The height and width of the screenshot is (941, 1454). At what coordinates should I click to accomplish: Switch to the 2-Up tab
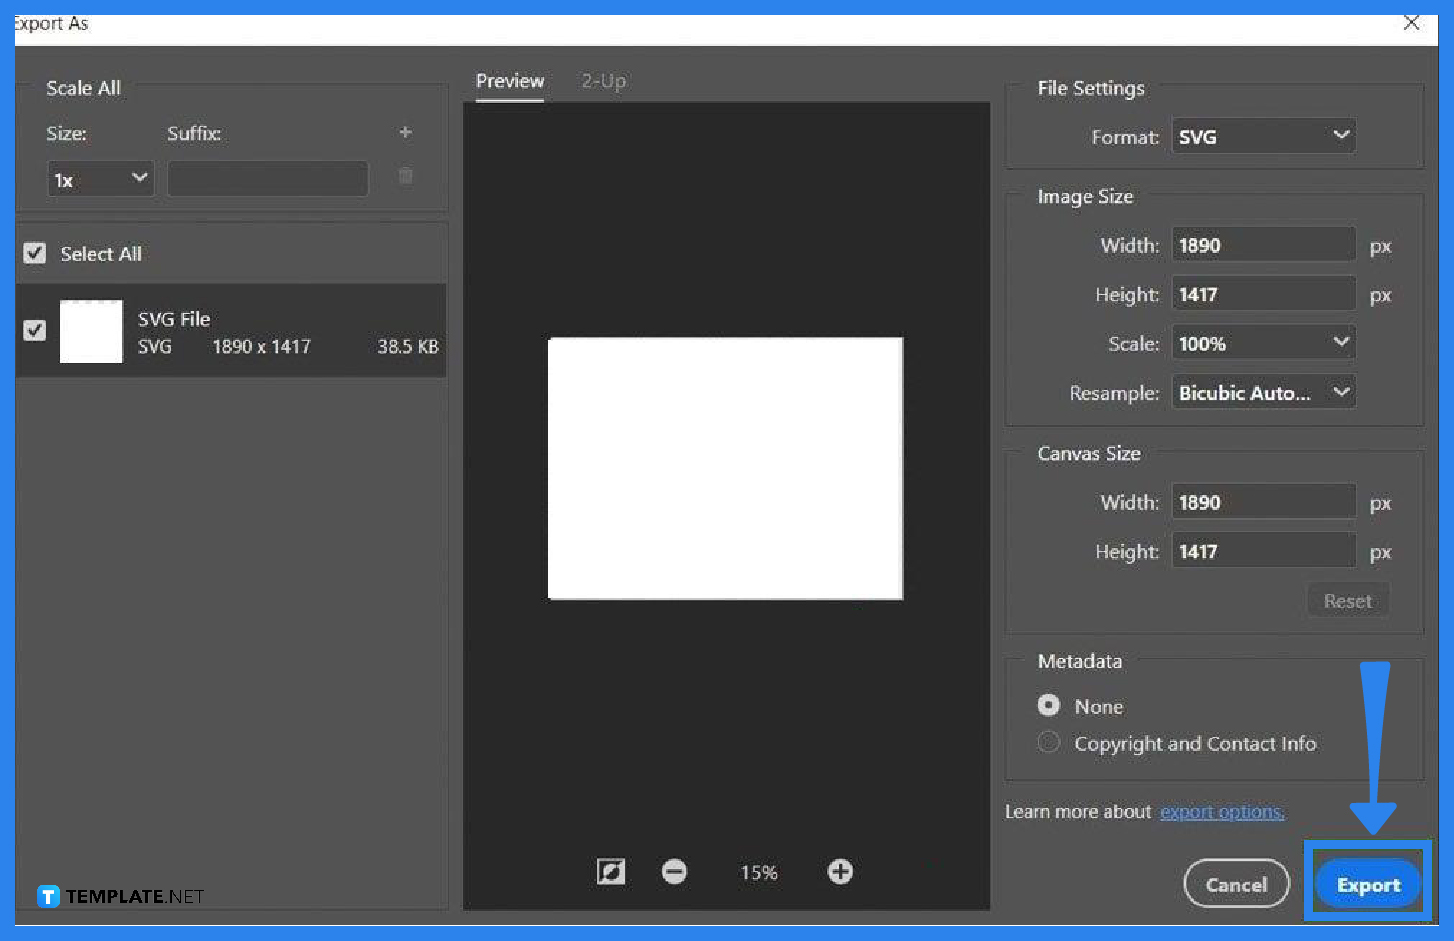(x=603, y=81)
